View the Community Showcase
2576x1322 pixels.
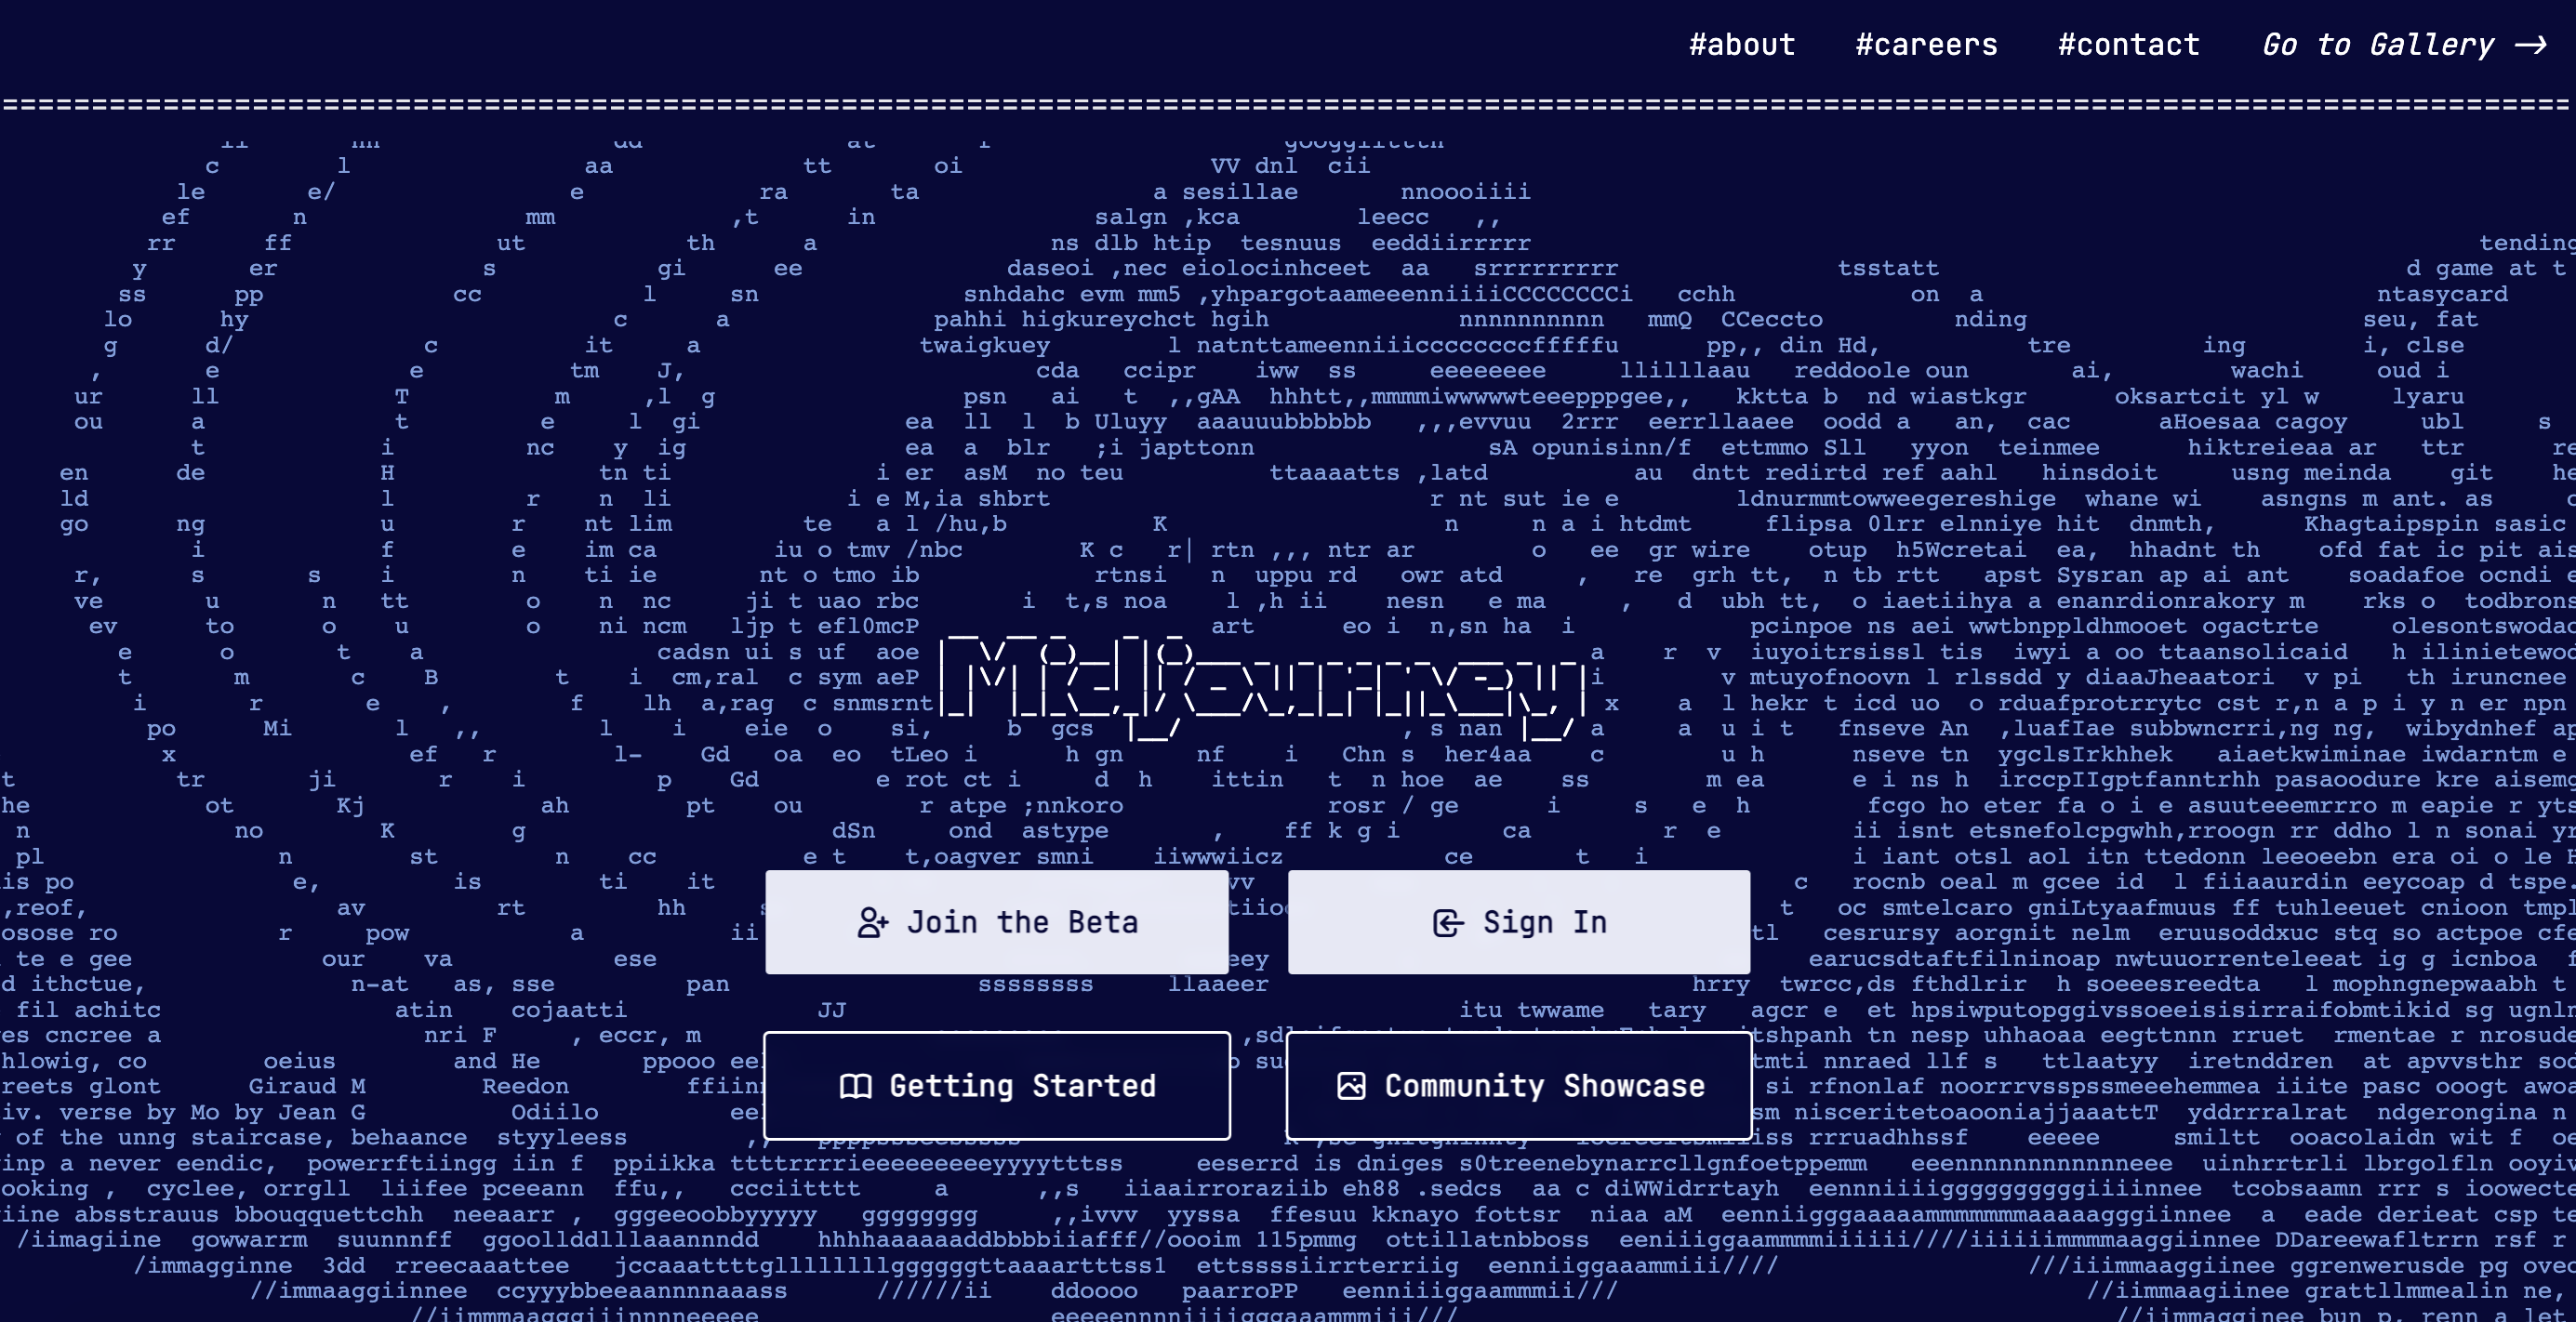coord(1518,1086)
